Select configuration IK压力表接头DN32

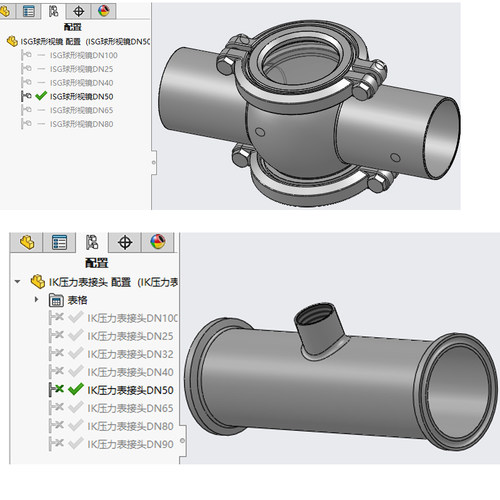(130, 354)
